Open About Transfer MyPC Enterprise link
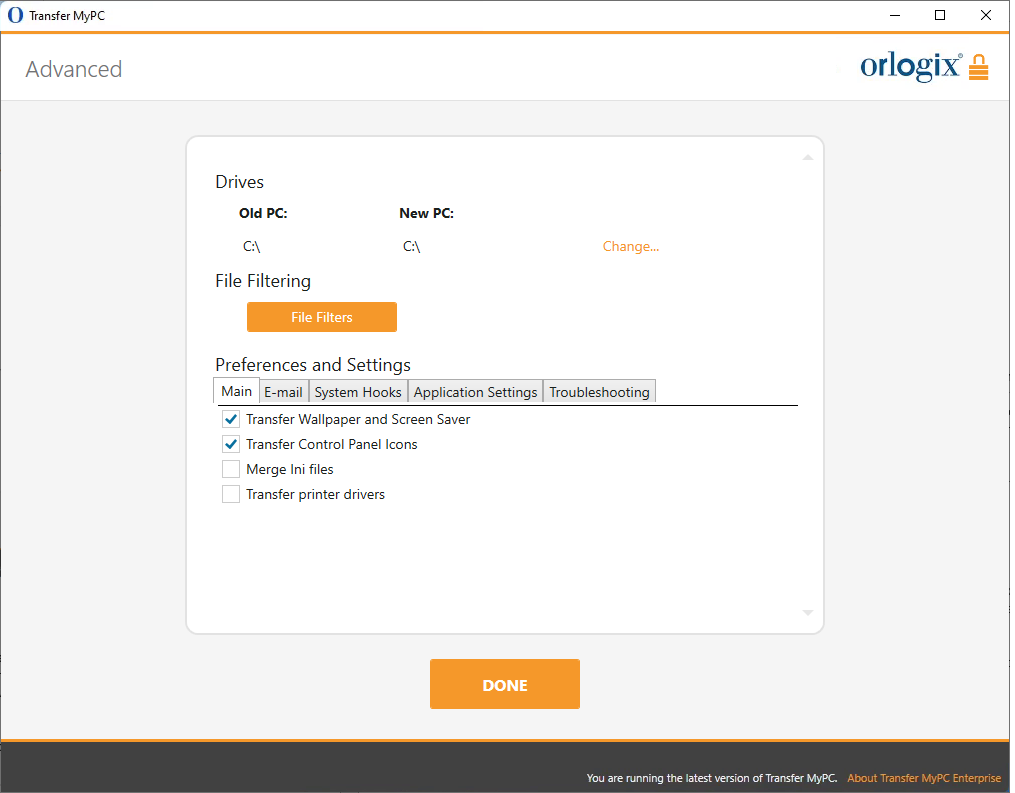The height and width of the screenshot is (793, 1015). (x=924, y=778)
